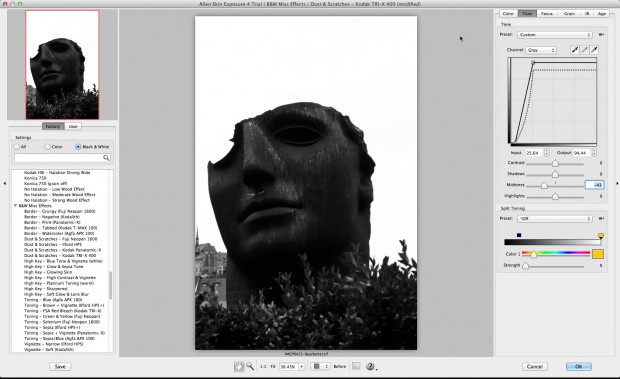Open the Split Toning preset options menu icon

pyautogui.click(x=601, y=219)
